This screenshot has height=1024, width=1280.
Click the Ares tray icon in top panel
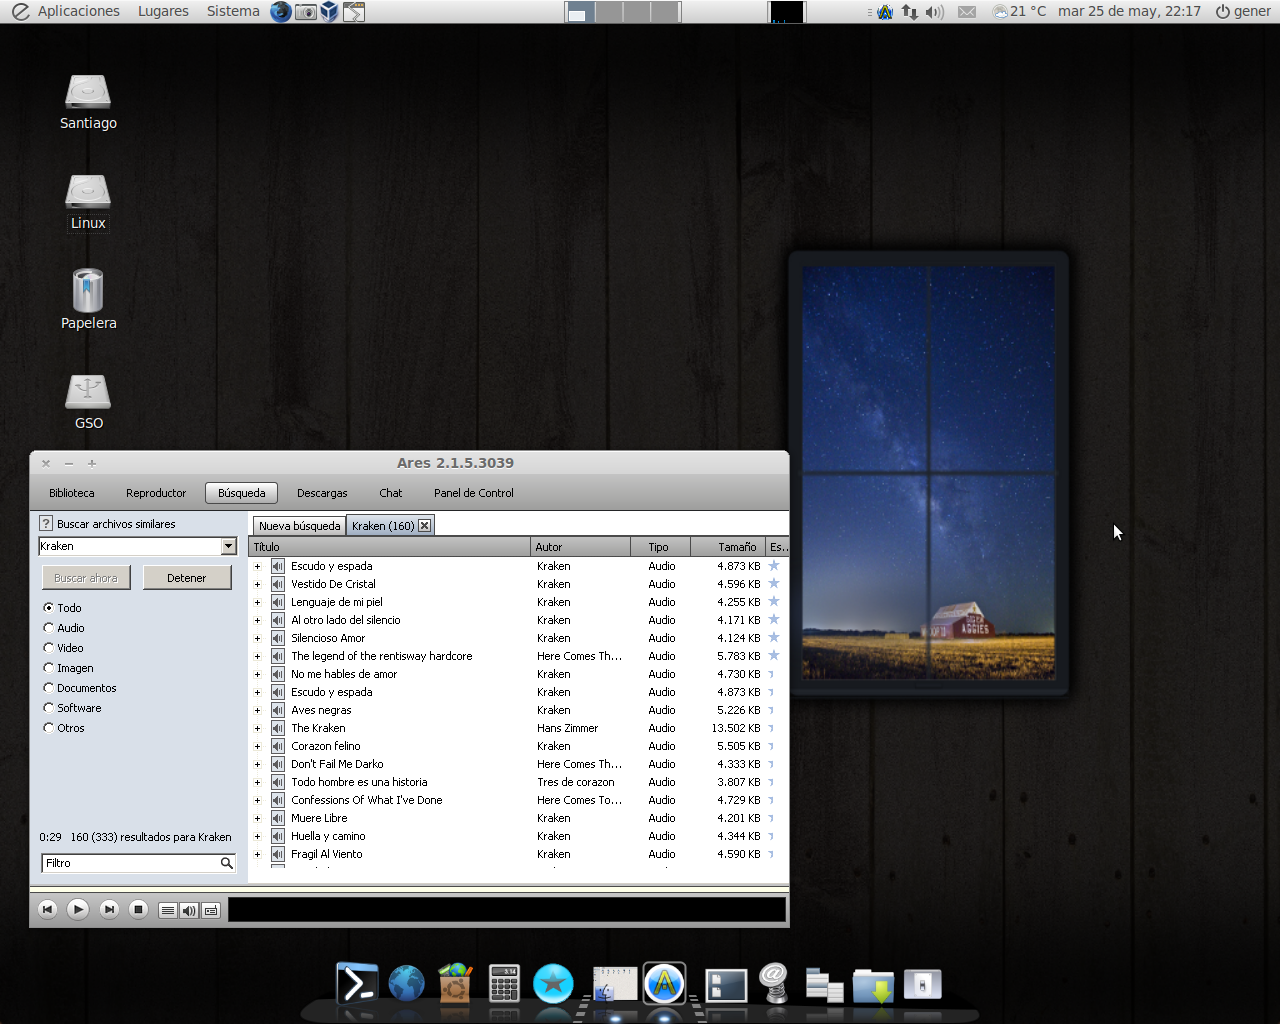point(885,12)
